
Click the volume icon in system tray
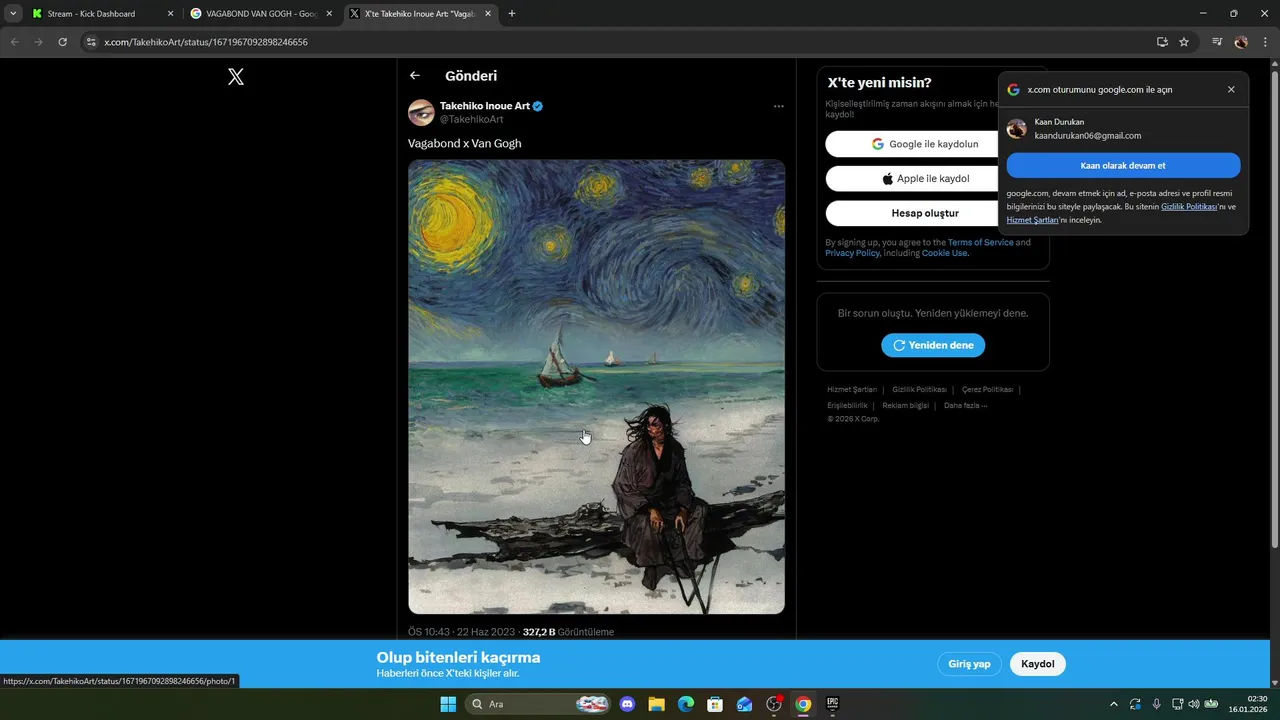click(x=1194, y=704)
